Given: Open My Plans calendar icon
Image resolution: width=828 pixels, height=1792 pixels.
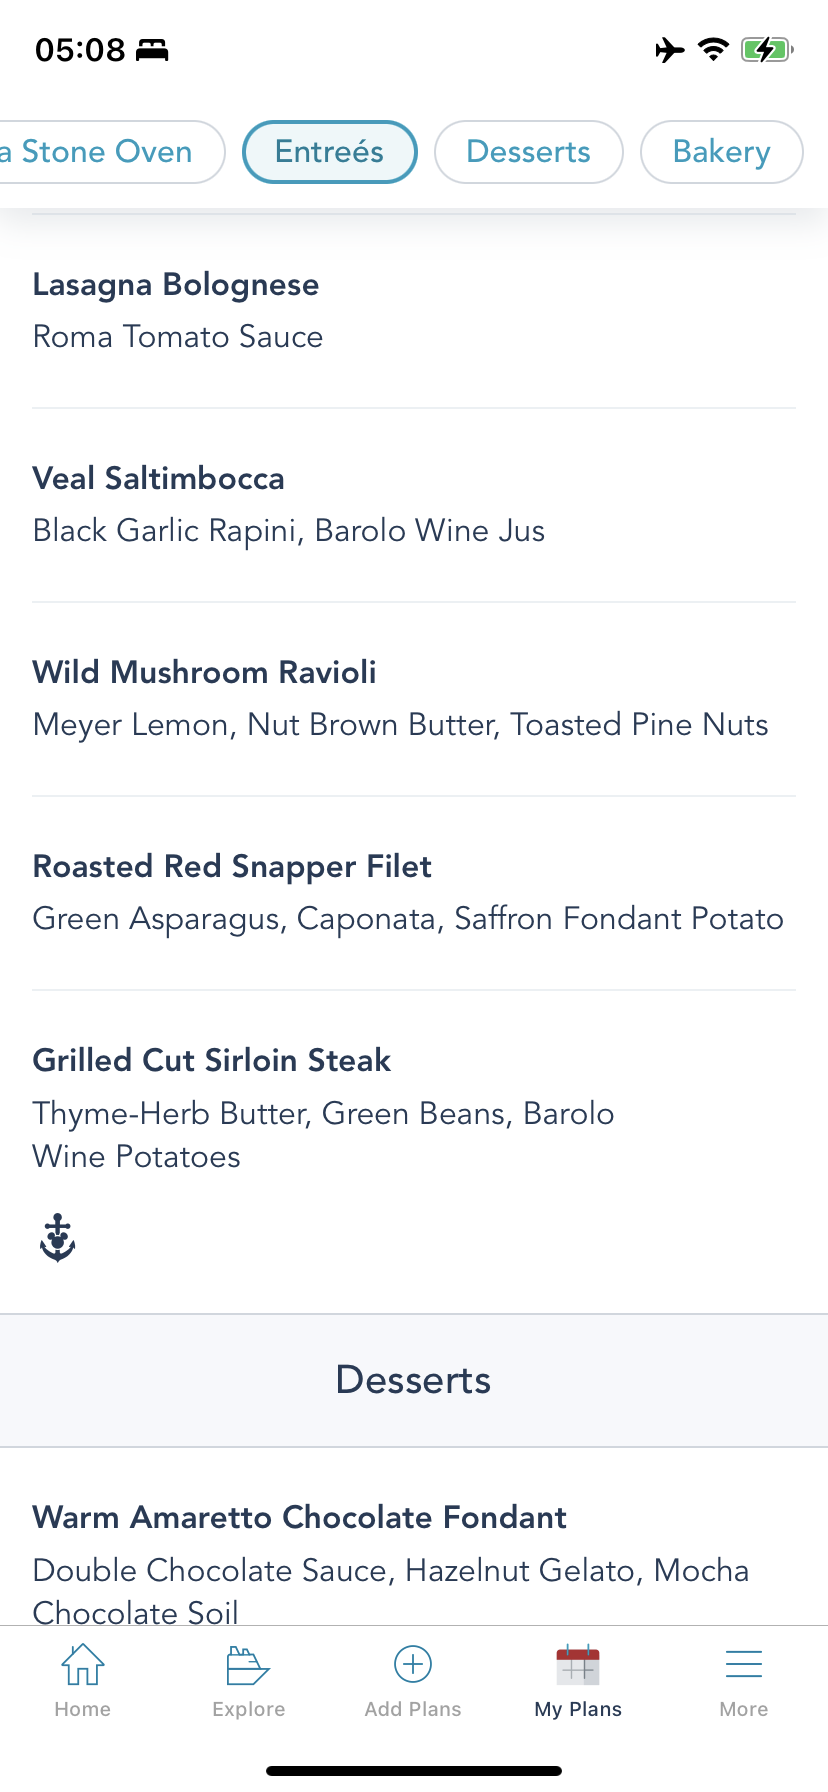Looking at the screenshot, I should point(578,1665).
